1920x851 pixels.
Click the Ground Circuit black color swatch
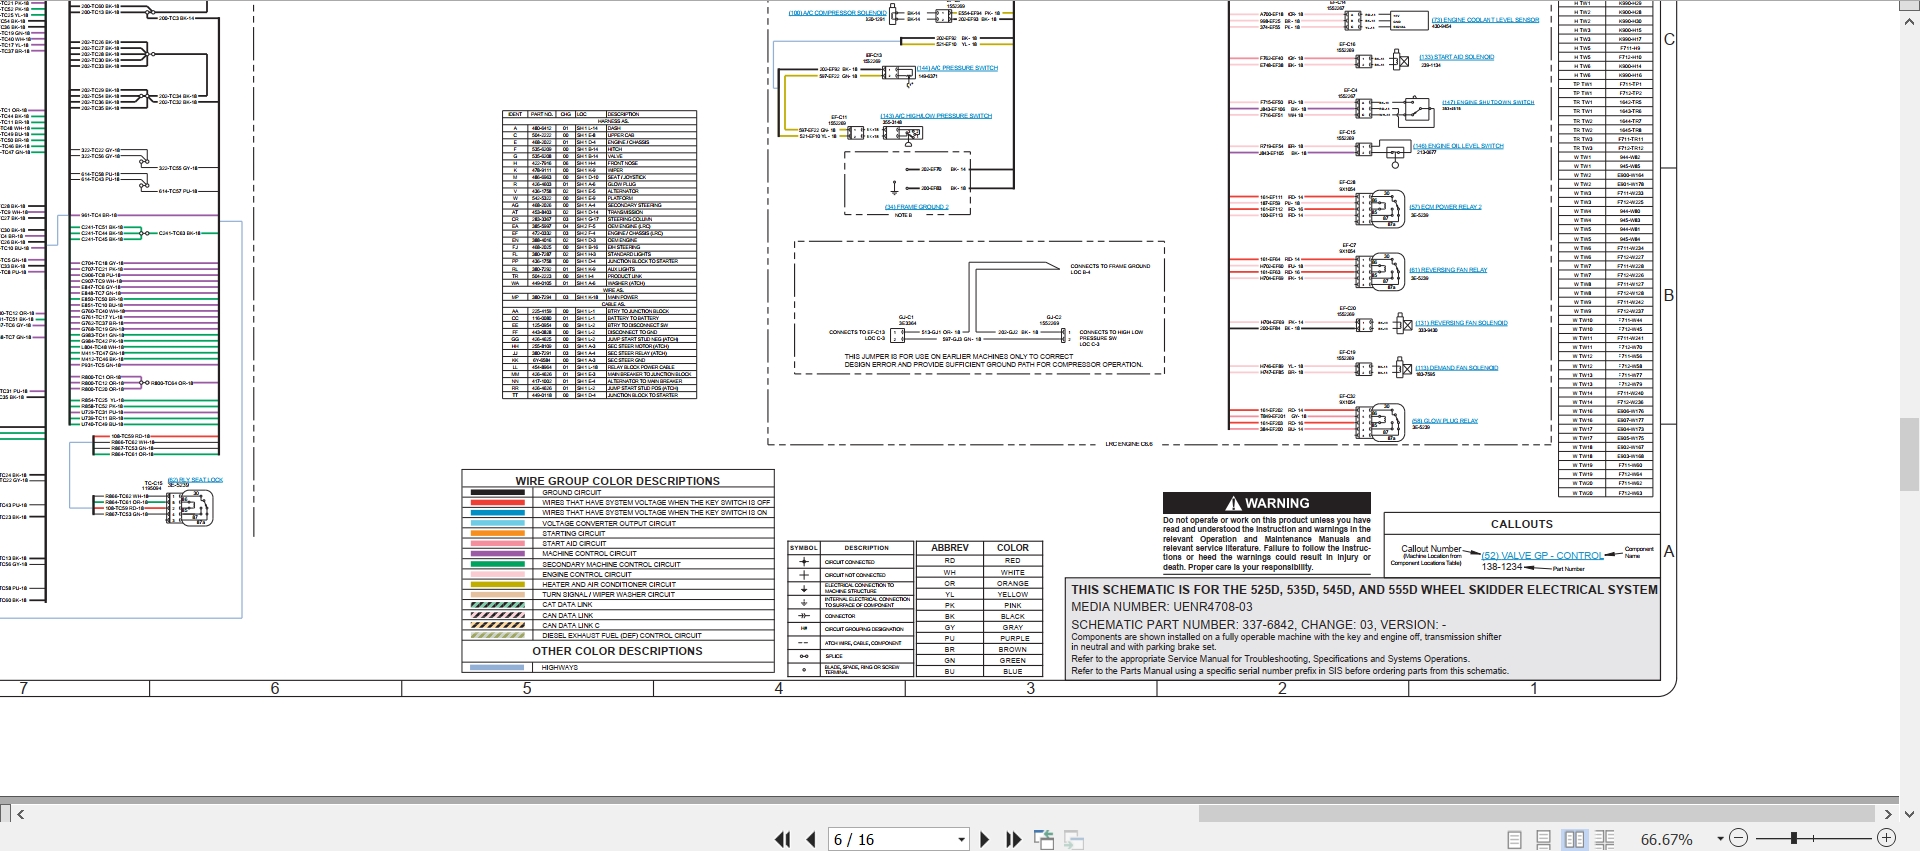pos(497,492)
